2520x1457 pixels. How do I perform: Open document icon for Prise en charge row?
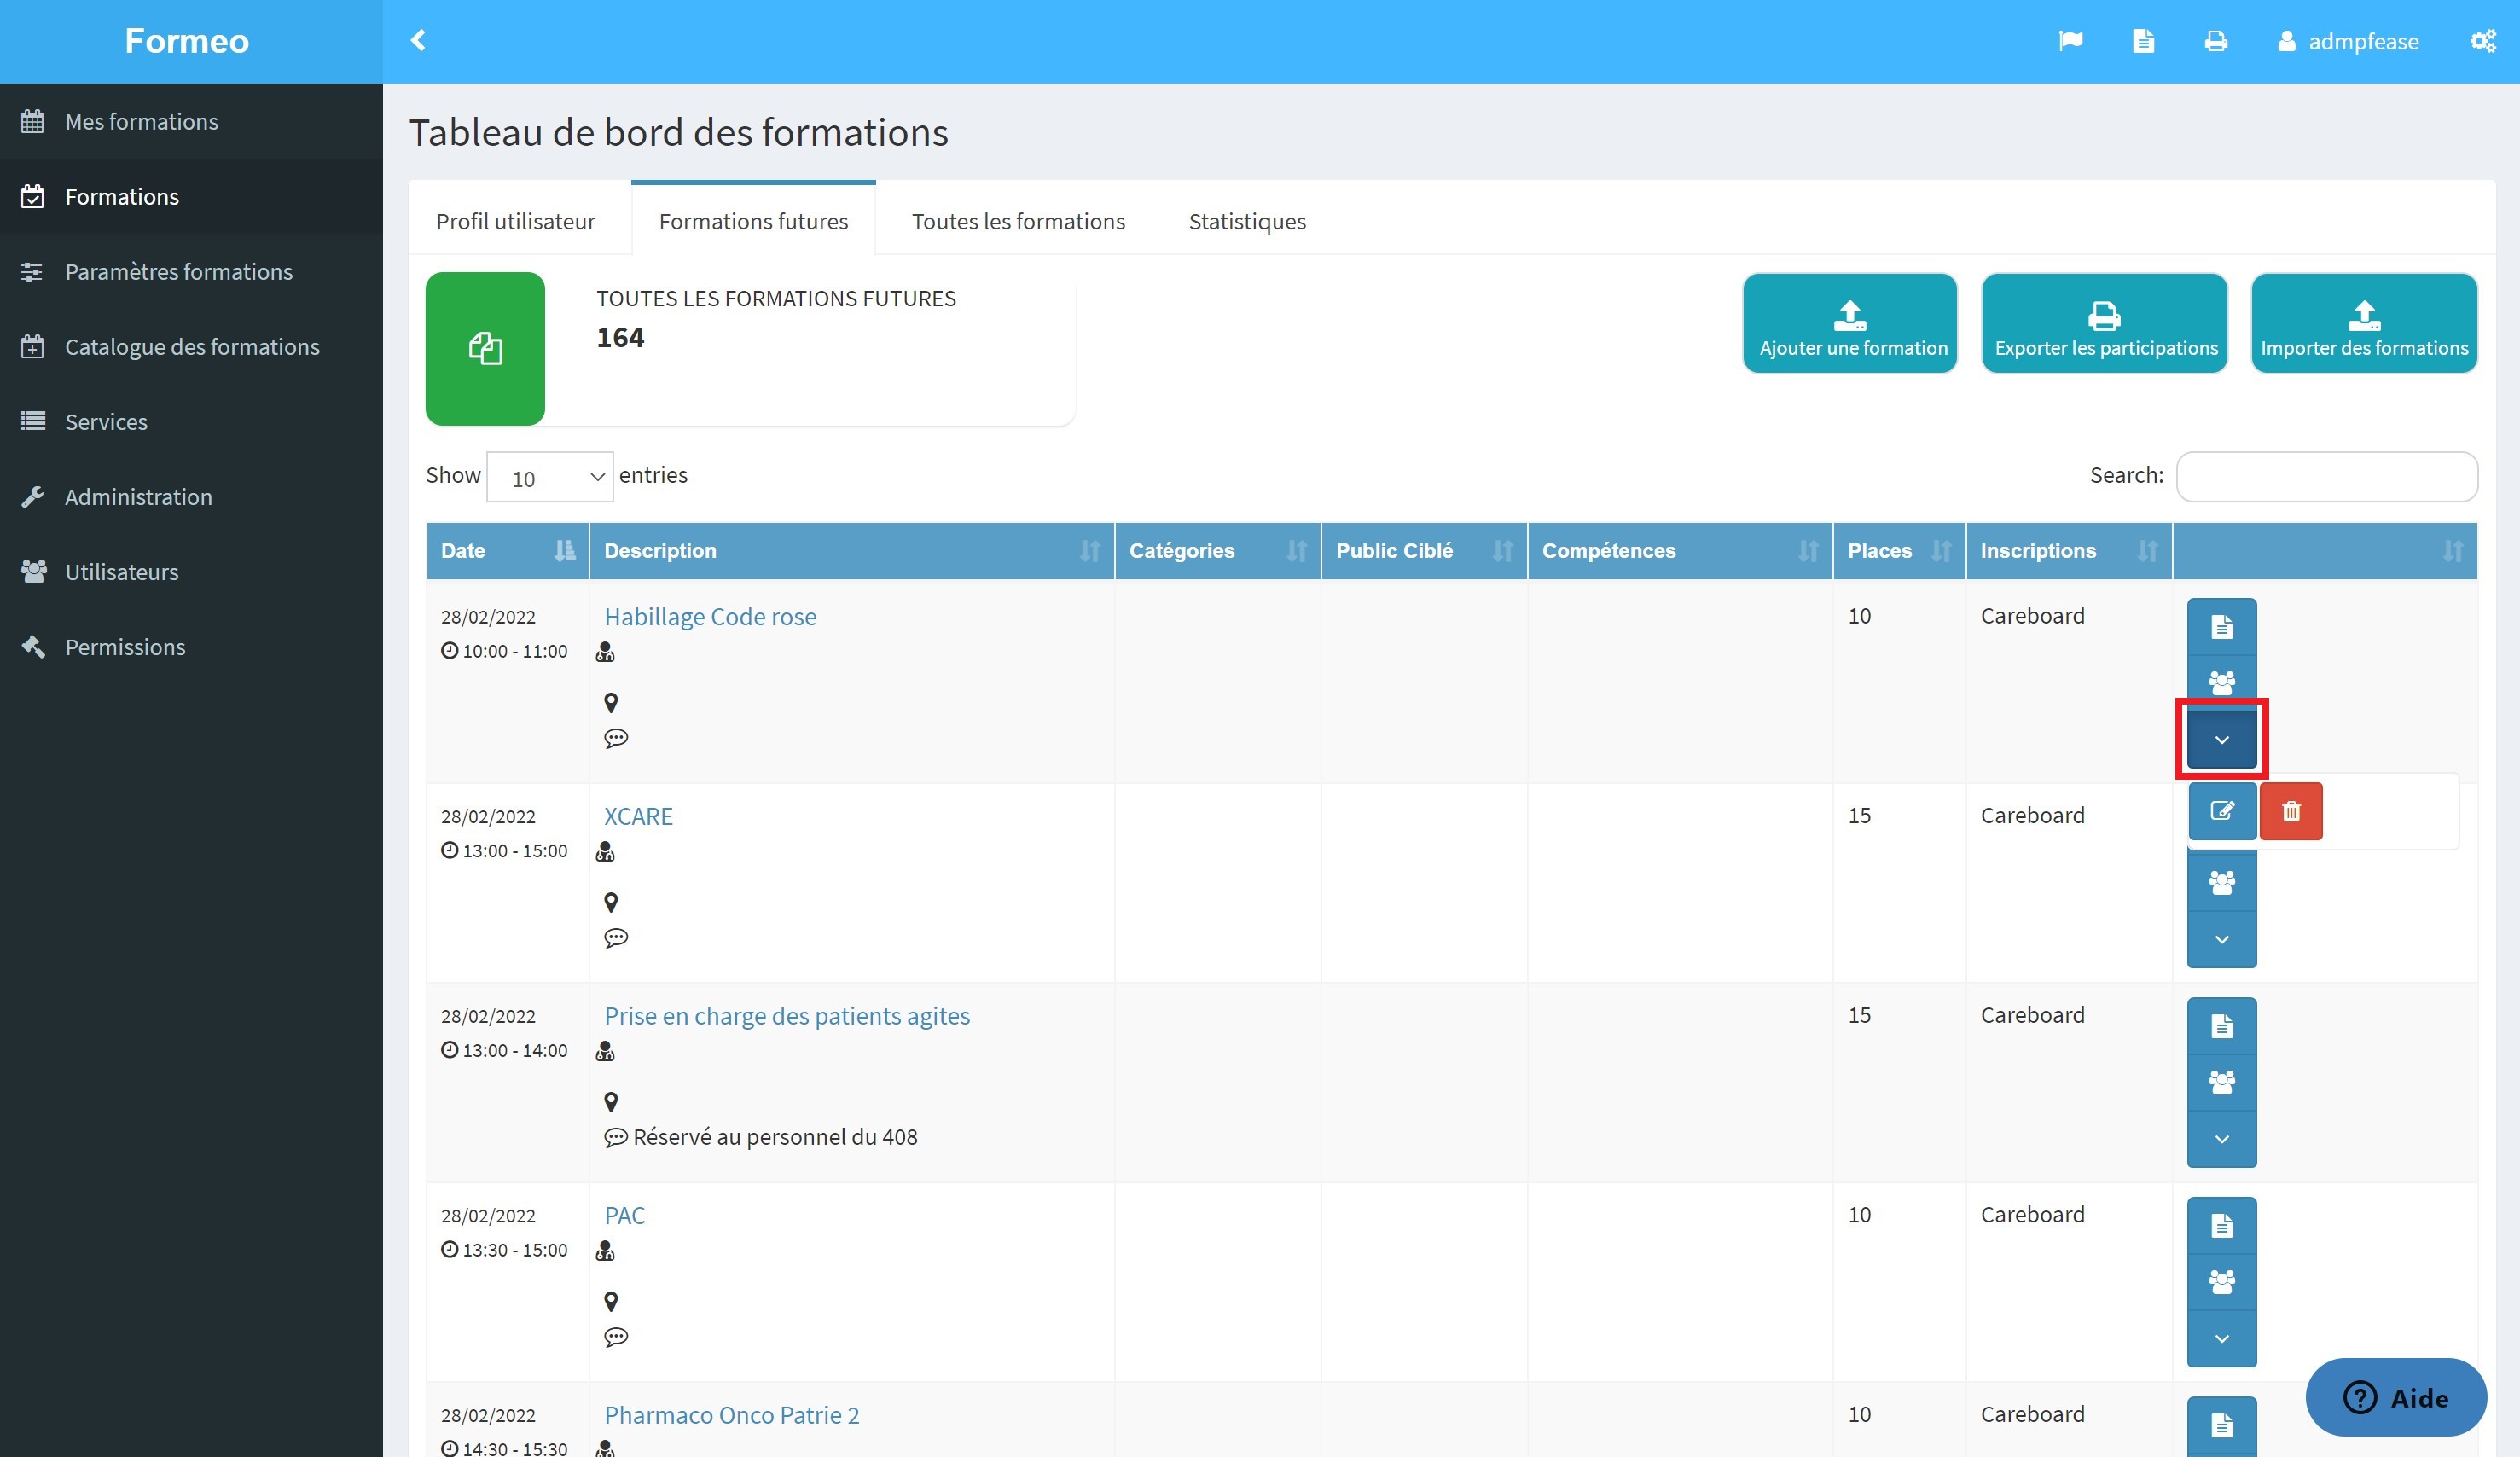[x=2221, y=1026]
